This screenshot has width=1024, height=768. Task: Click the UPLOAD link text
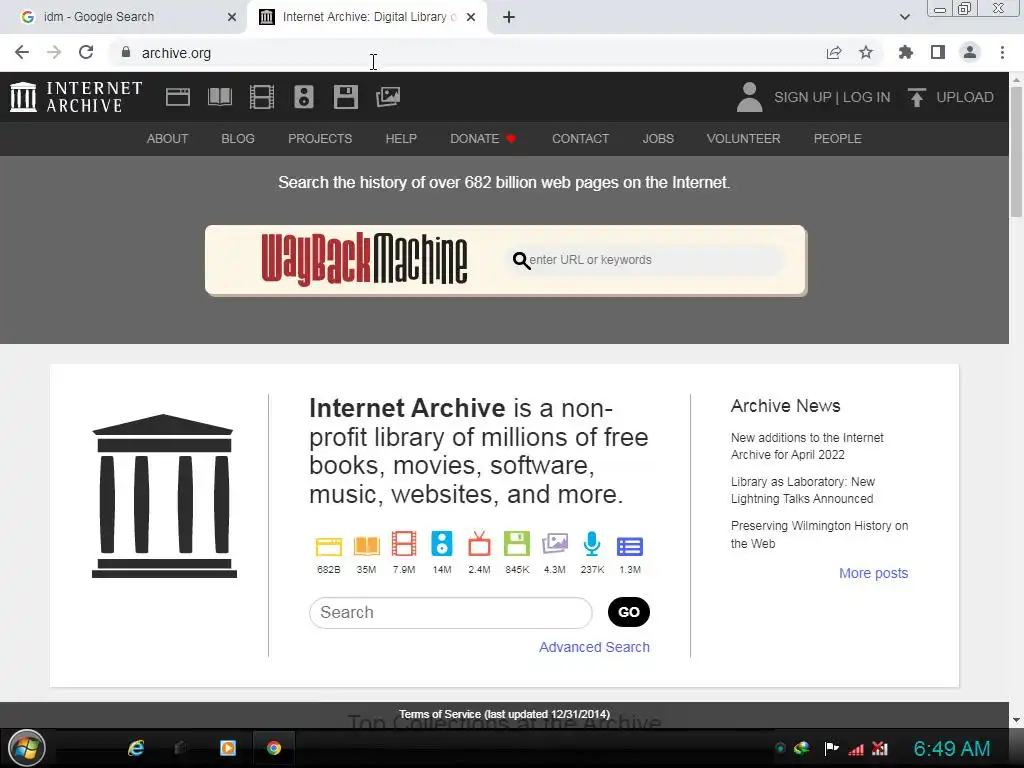point(965,97)
